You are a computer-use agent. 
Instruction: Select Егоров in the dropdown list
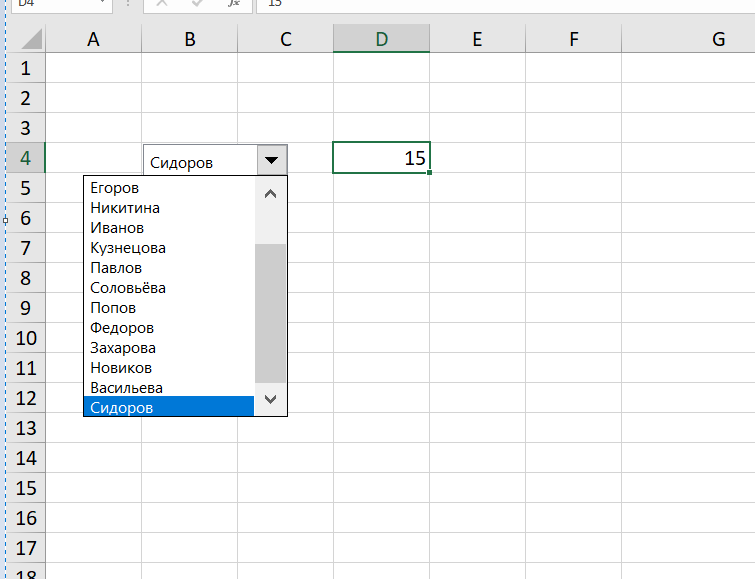(169, 188)
